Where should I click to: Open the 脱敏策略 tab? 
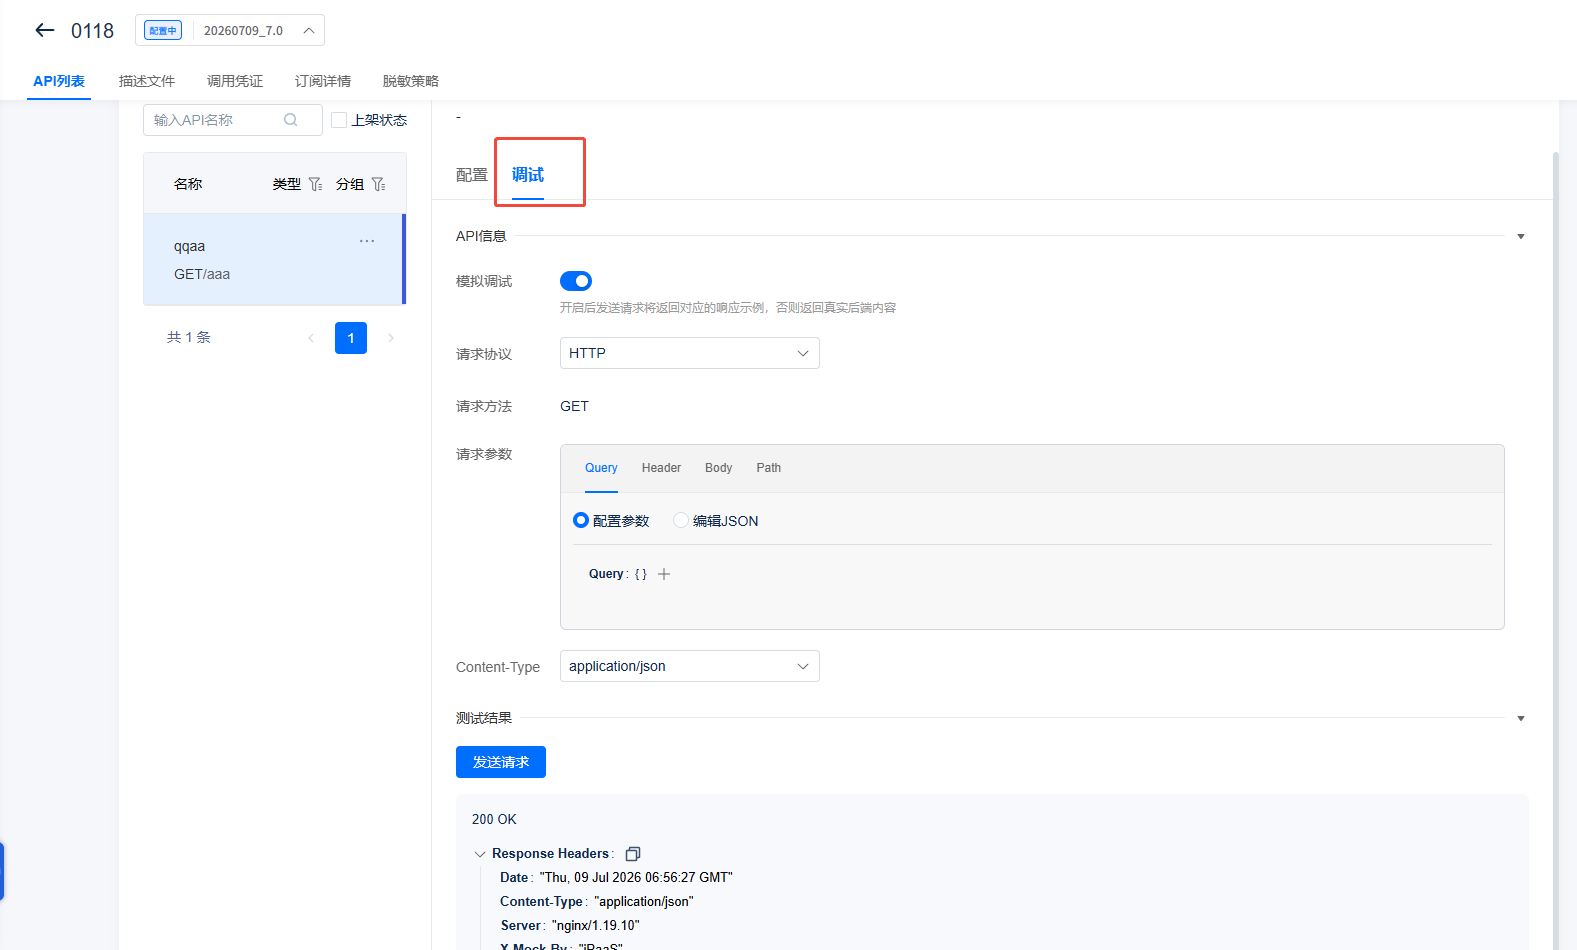(x=411, y=81)
